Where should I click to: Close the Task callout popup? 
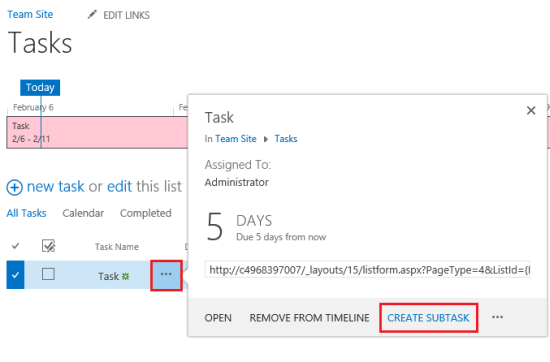531,110
